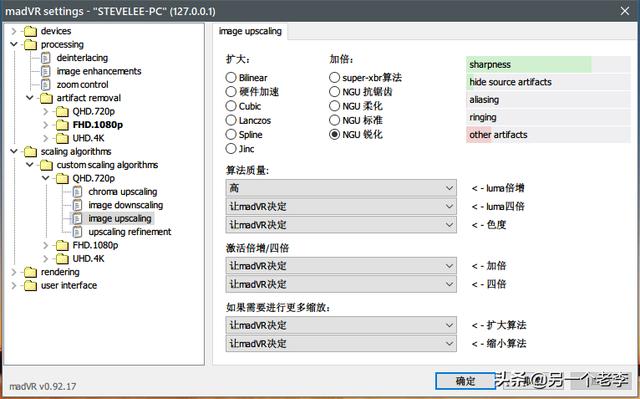Close the madVR settings window
Image resolution: width=640 pixels, height=399 pixels.
coord(624,11)
